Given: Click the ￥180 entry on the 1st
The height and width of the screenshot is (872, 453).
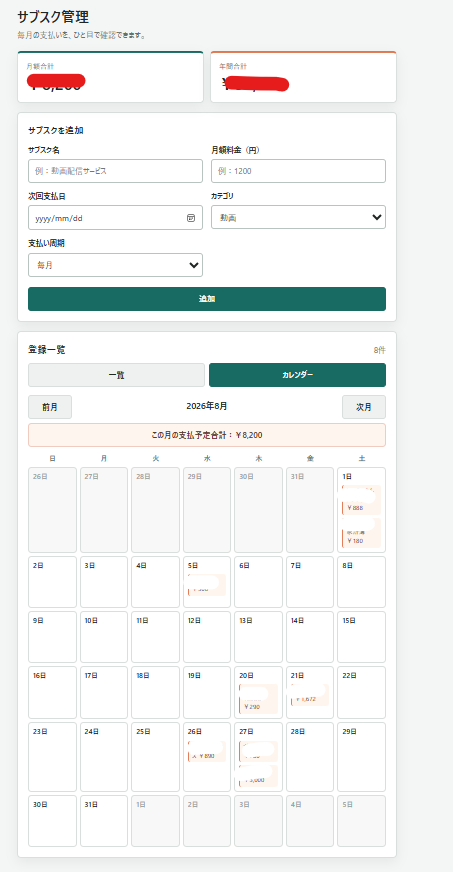Looking at the screenshot, I should click(x=361, y=533).
